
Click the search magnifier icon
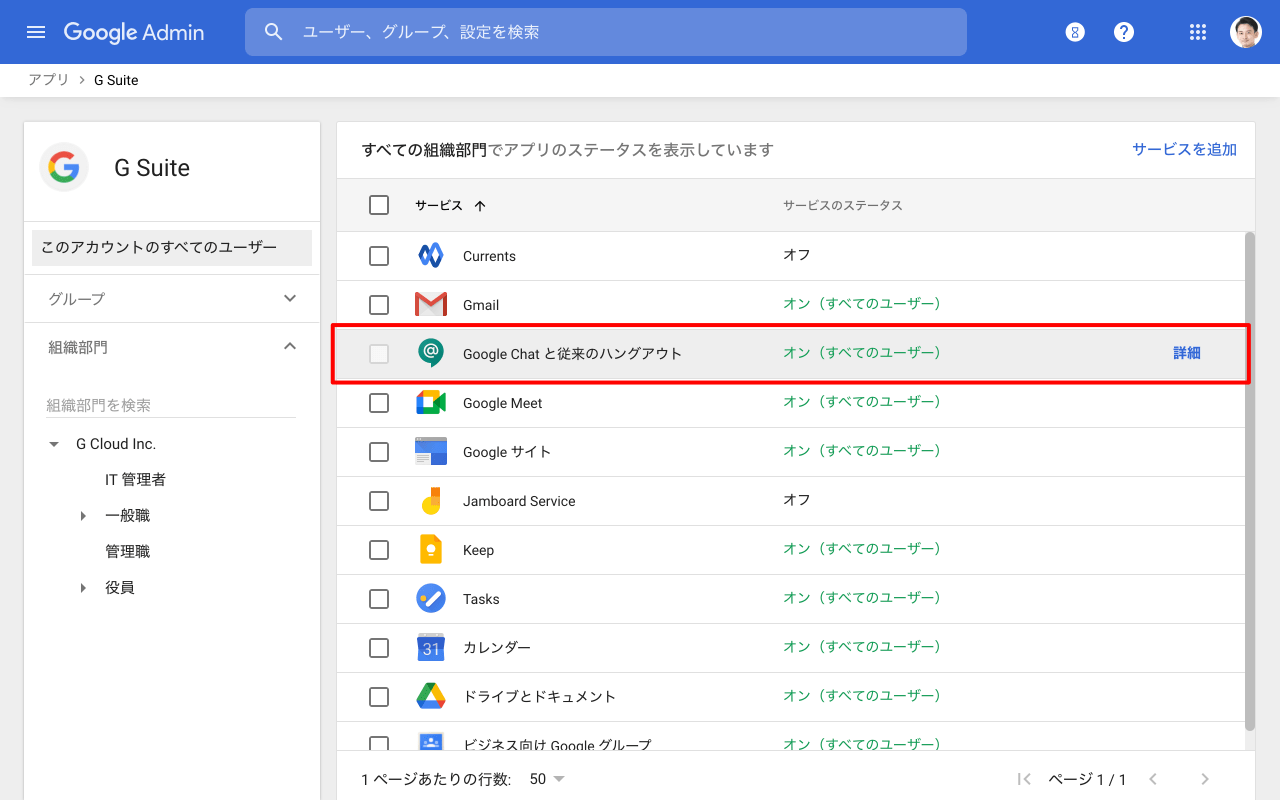[274, 32]
